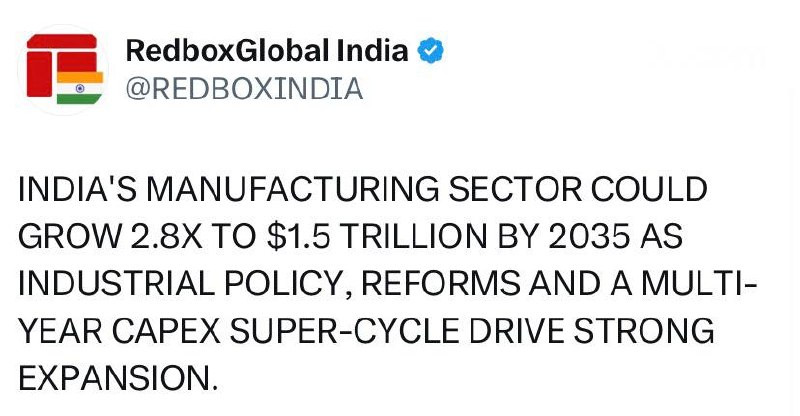This screenshot has width=800, height=416.
Task: Click the word INDIA'S starting the tweet
Action: pyautogui.click(x=78, y=189)
